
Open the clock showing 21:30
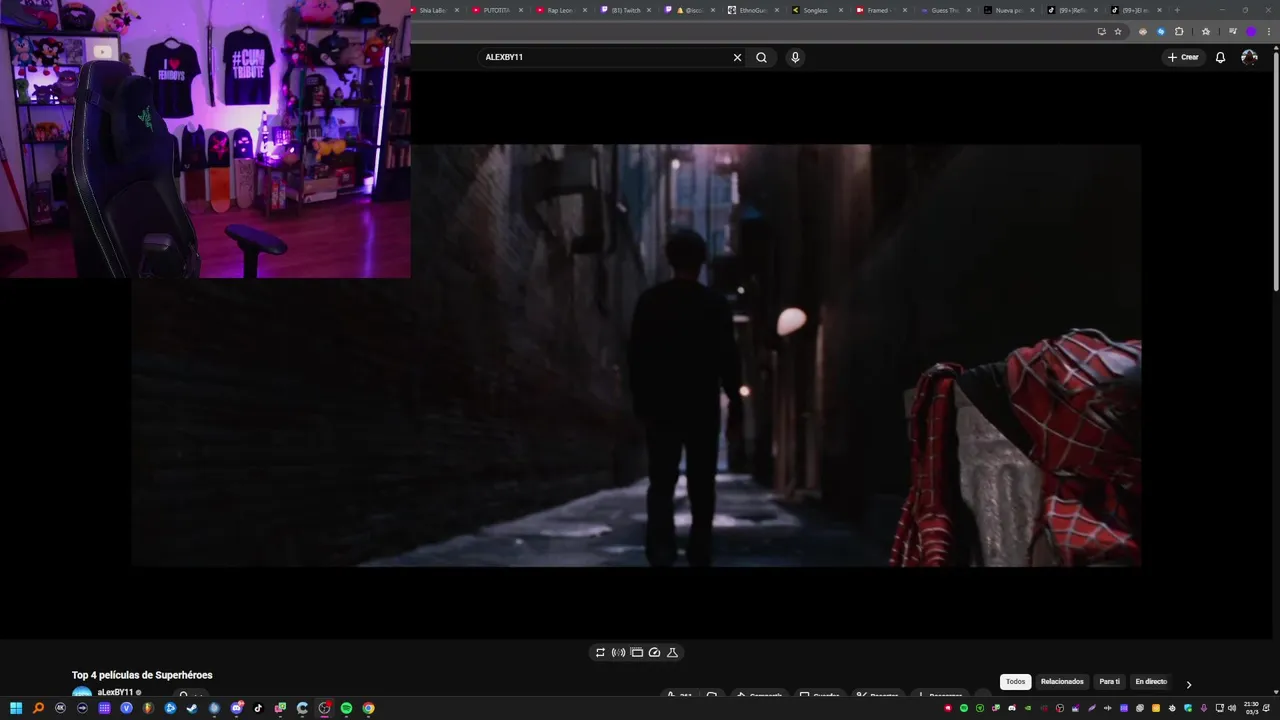click(1251, 708)
